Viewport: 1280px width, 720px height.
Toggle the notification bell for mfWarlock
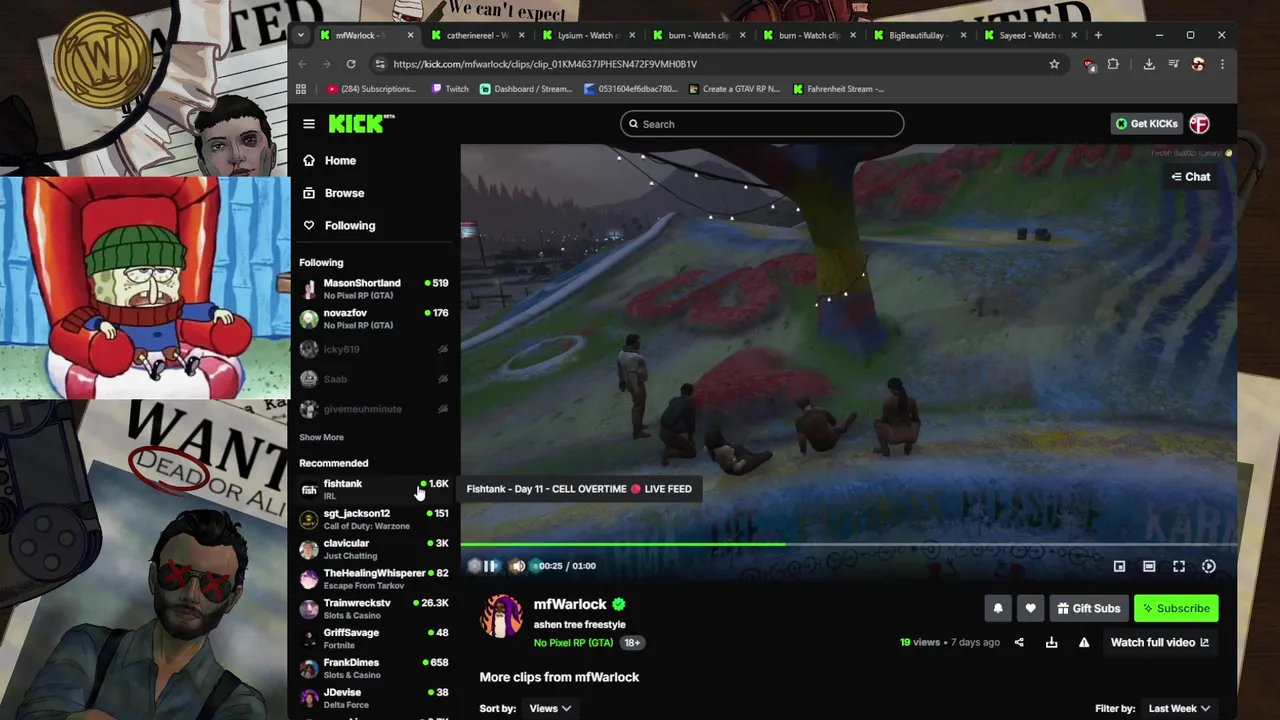click(998, 608)
